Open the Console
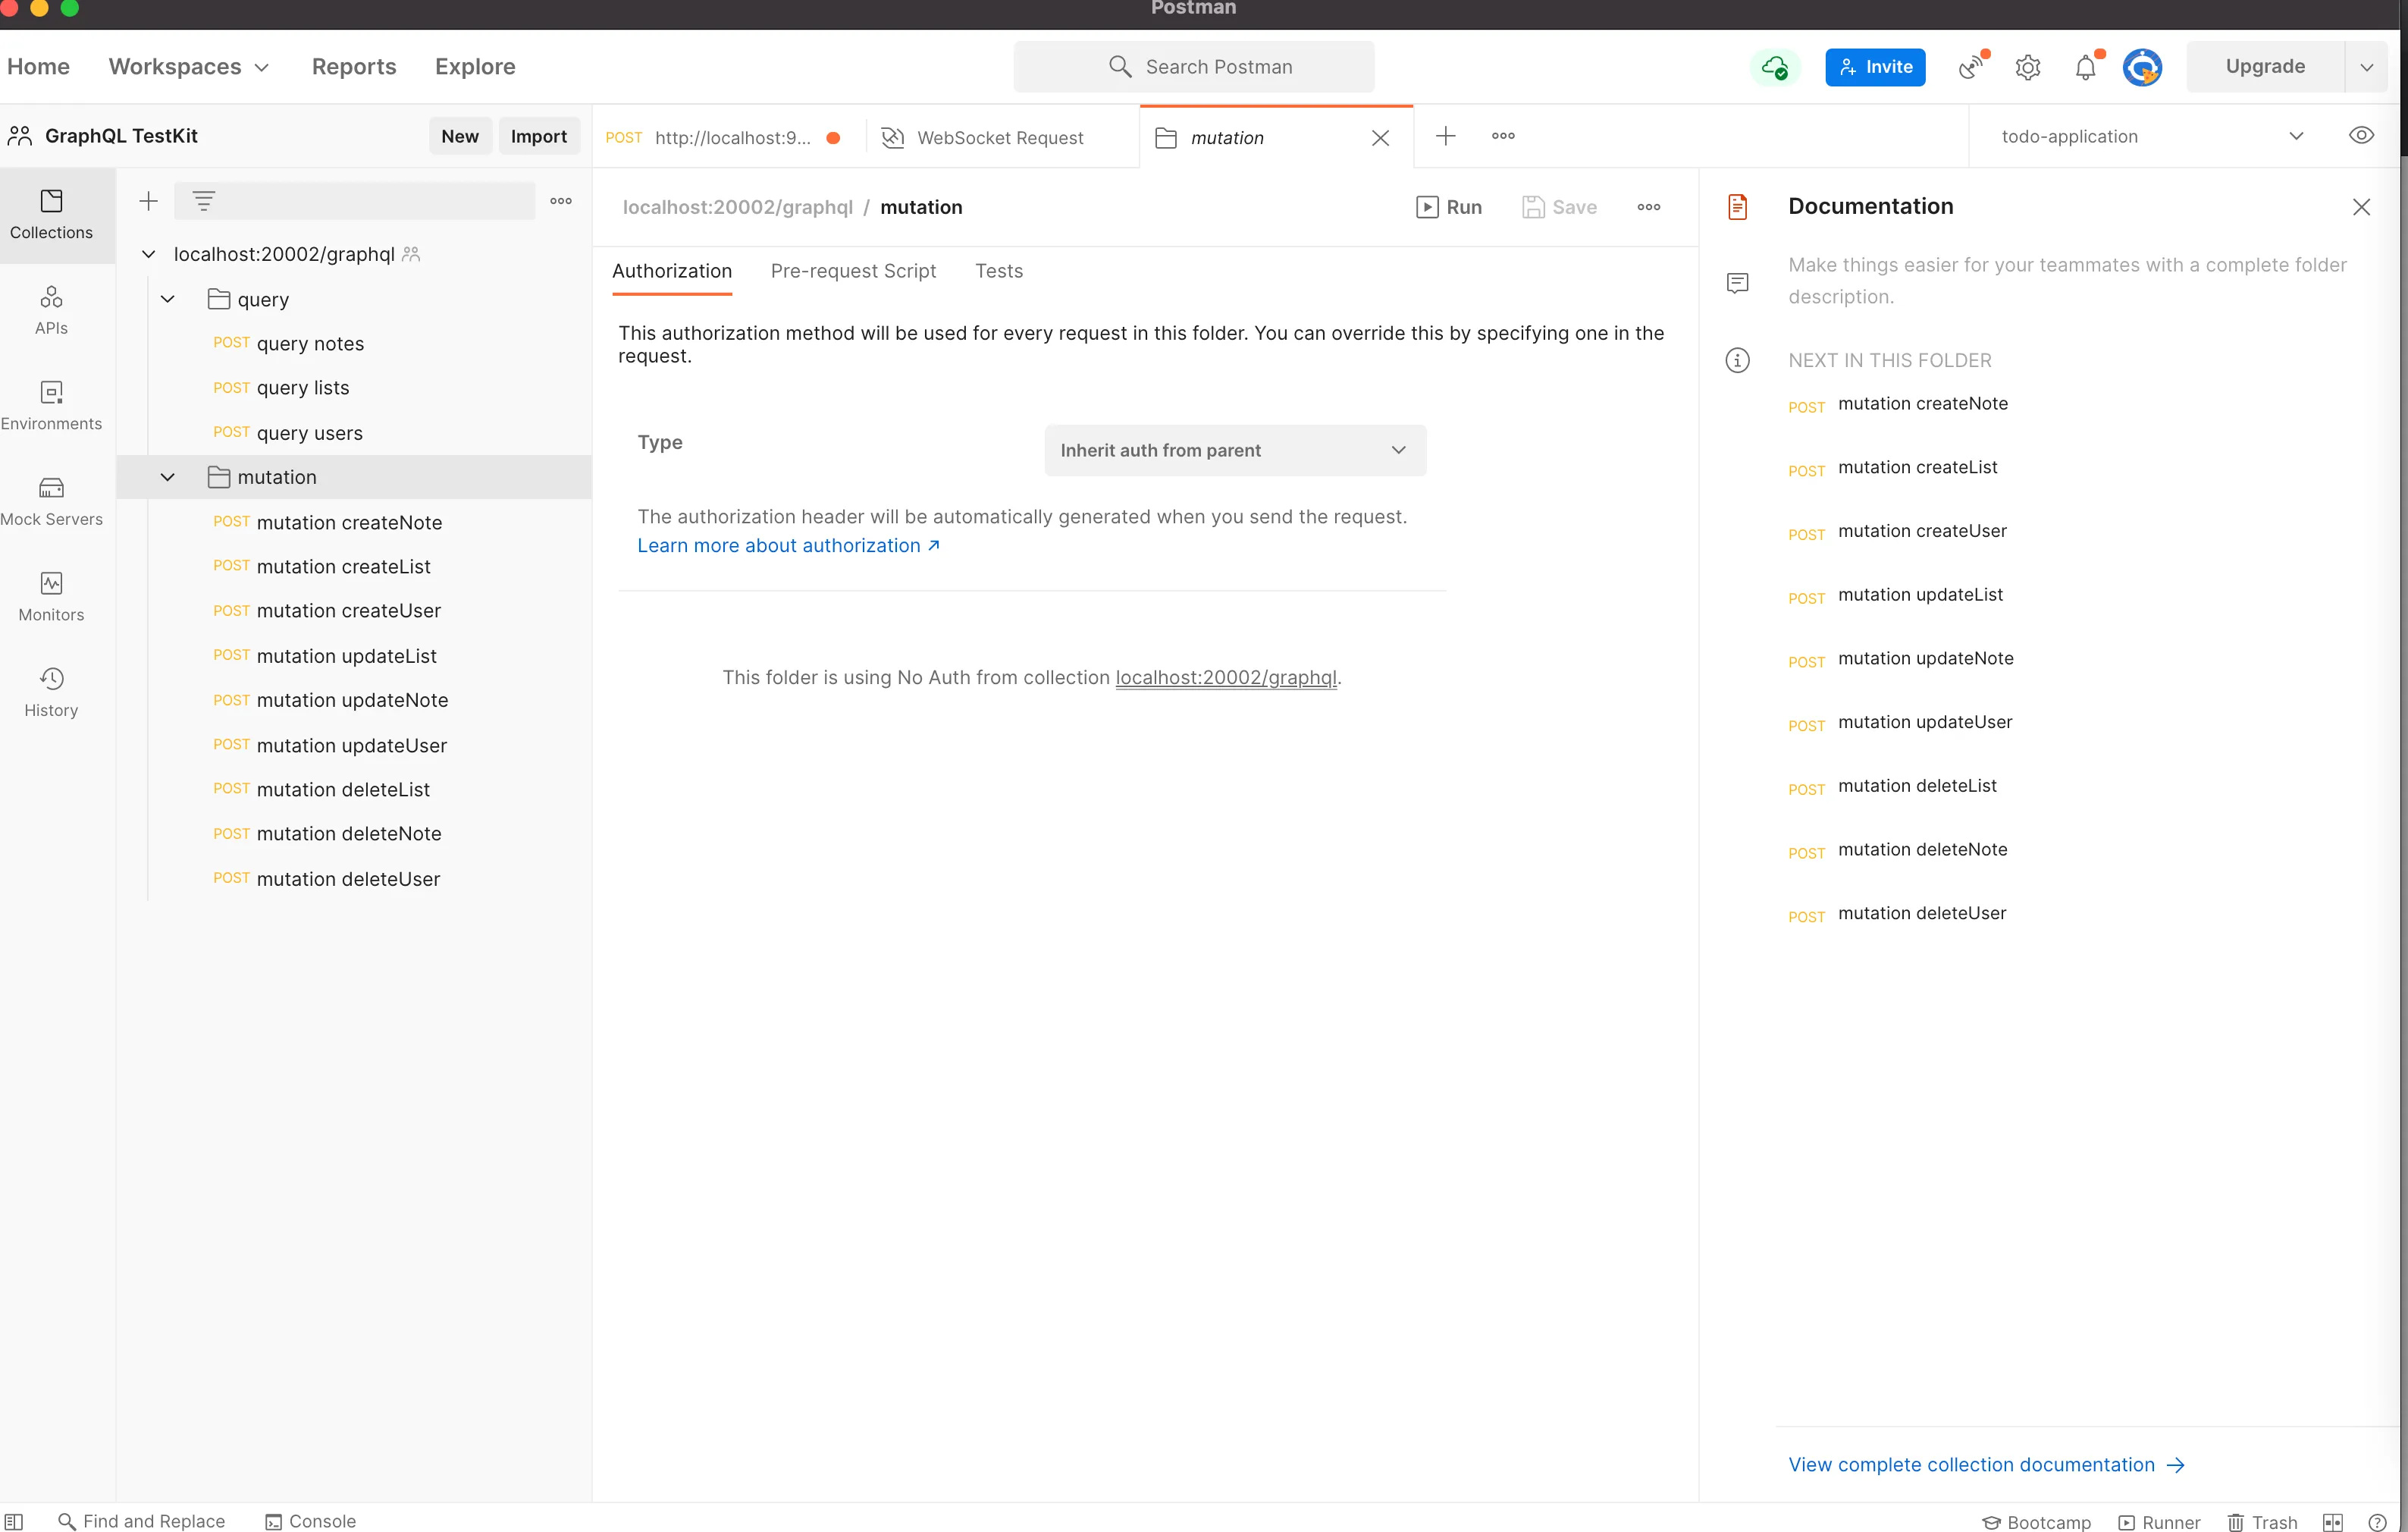2408x1532 pixels. (x=311, y=1521)
